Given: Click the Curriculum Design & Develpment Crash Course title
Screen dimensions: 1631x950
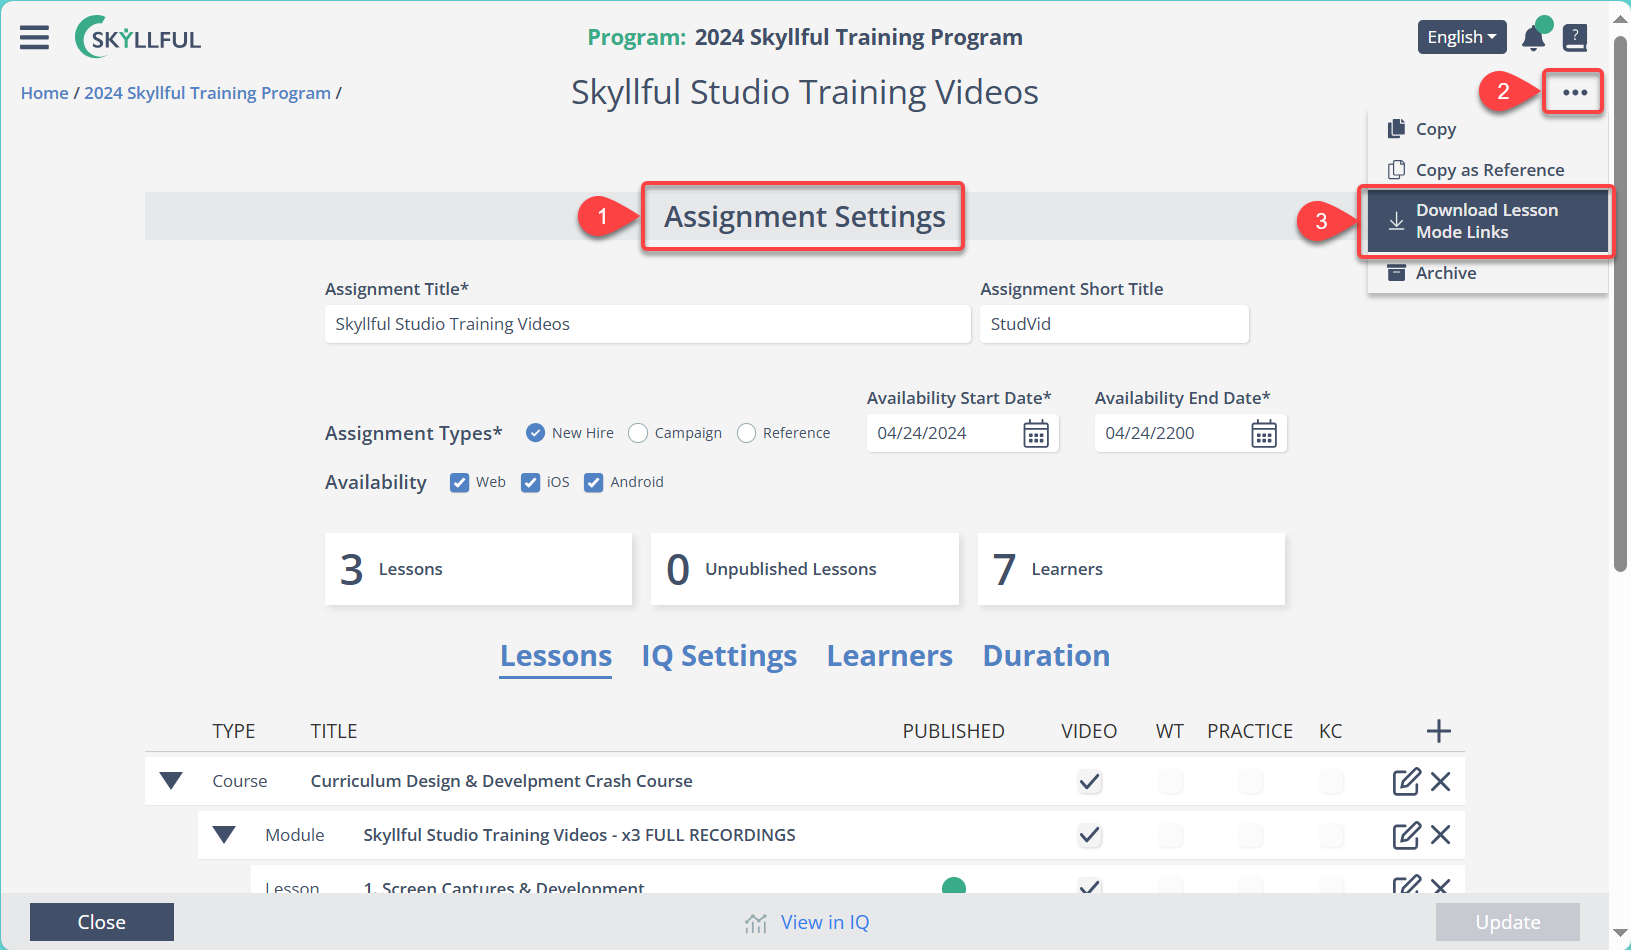Looking at the screenshot, I should pyautogui.click(x=501, y=781).
